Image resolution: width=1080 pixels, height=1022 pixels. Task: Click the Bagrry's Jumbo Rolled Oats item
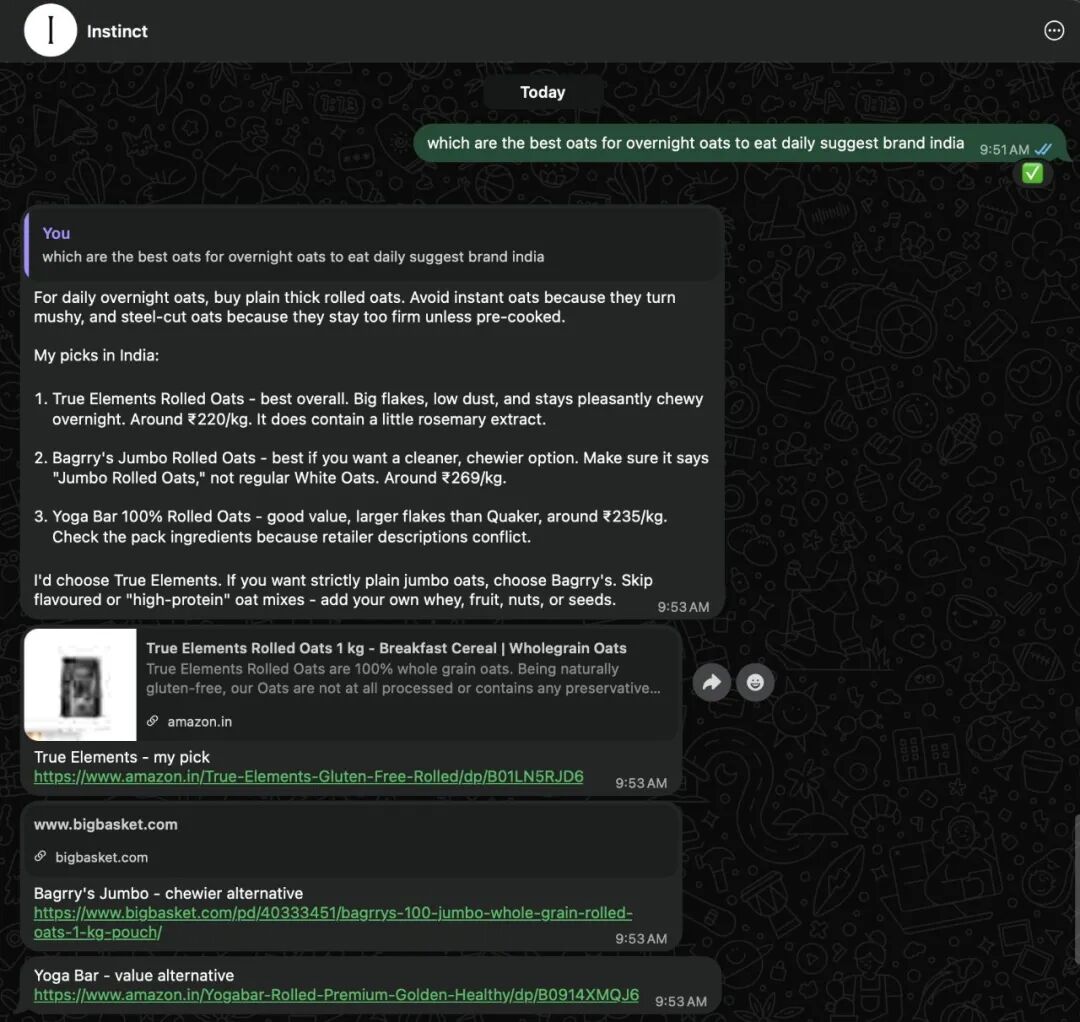click(371, 468)
